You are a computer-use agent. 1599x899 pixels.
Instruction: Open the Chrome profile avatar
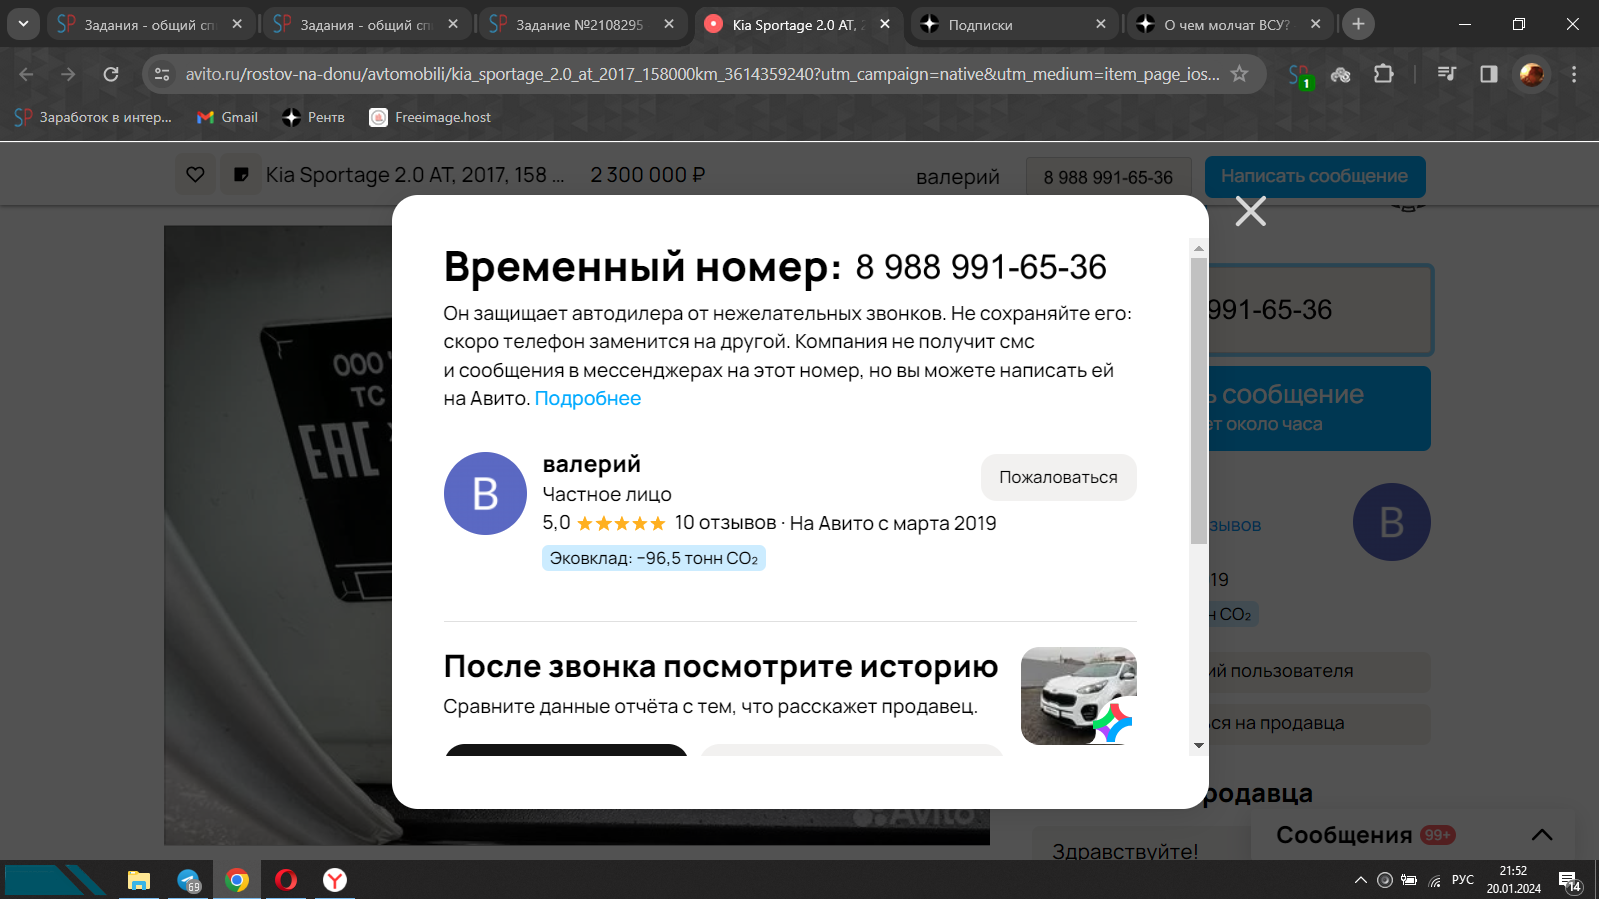click(1531, 74)
